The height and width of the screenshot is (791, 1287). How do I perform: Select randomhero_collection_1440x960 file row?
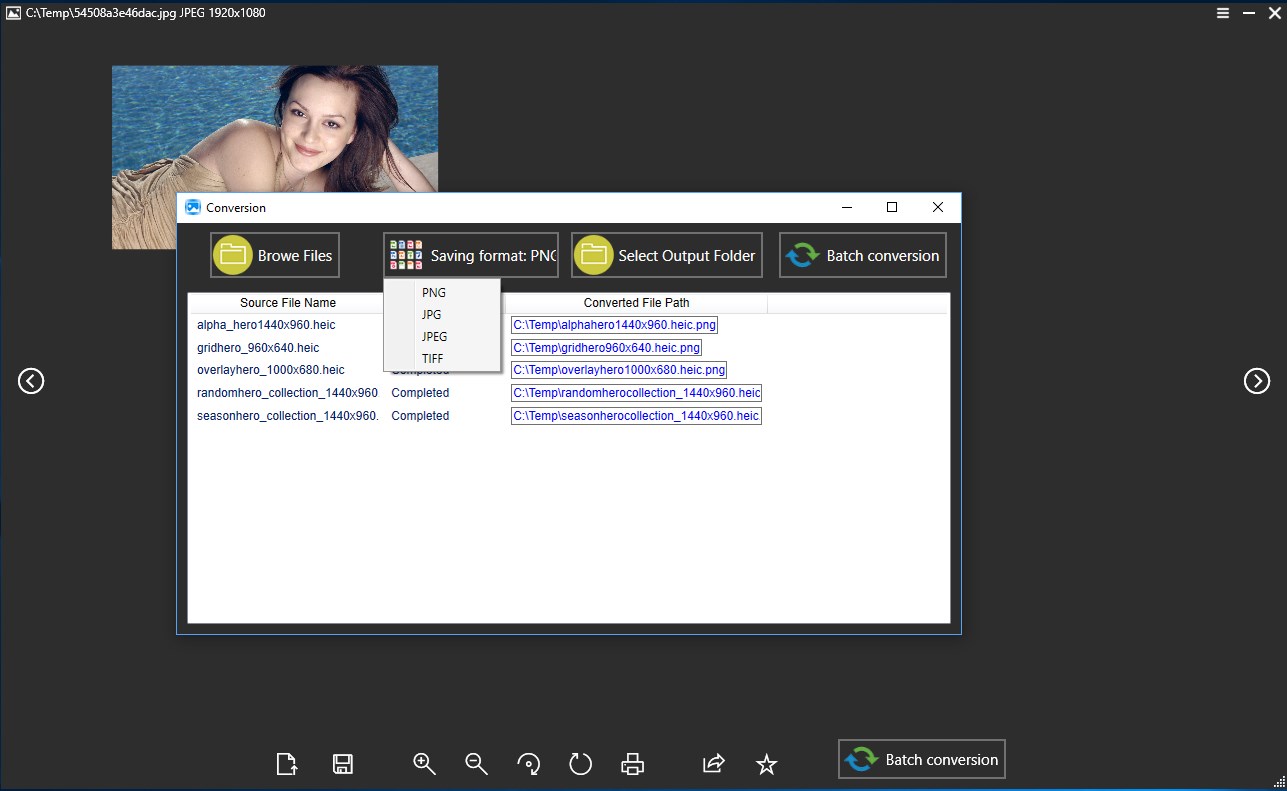click(x=288, y=393)
